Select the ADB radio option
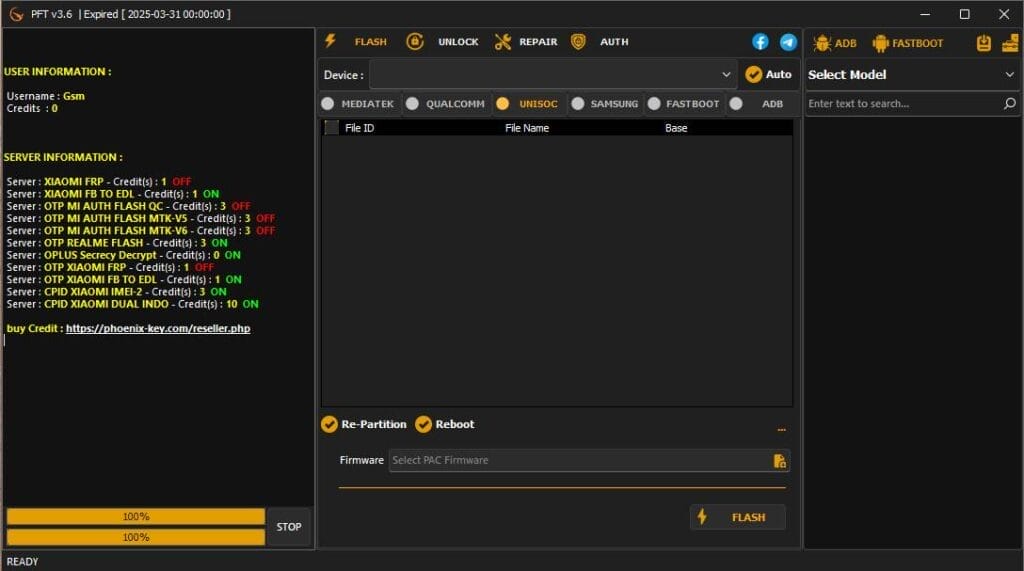 (756, 103)
